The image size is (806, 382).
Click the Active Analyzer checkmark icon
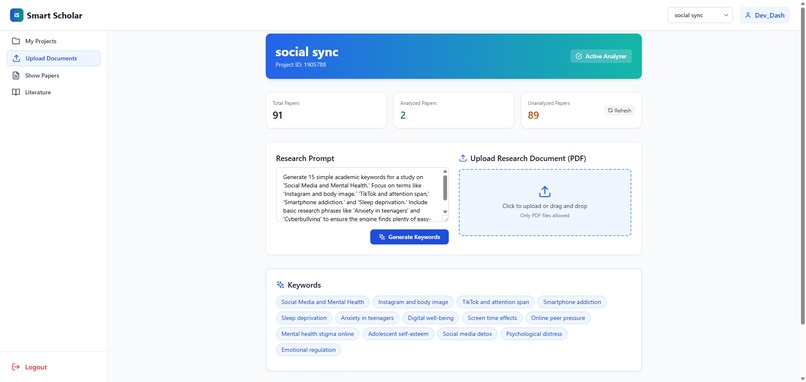(x=579, y=57)
